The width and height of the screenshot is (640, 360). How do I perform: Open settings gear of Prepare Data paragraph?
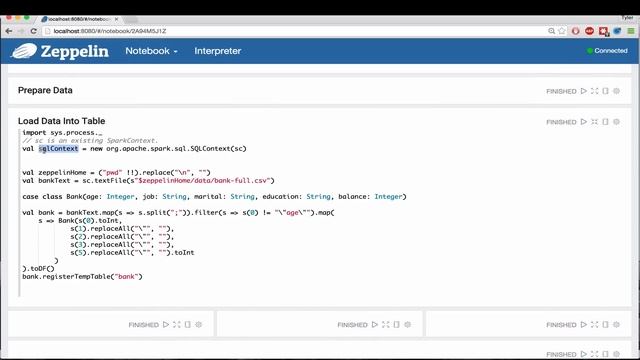coord(616,91)
